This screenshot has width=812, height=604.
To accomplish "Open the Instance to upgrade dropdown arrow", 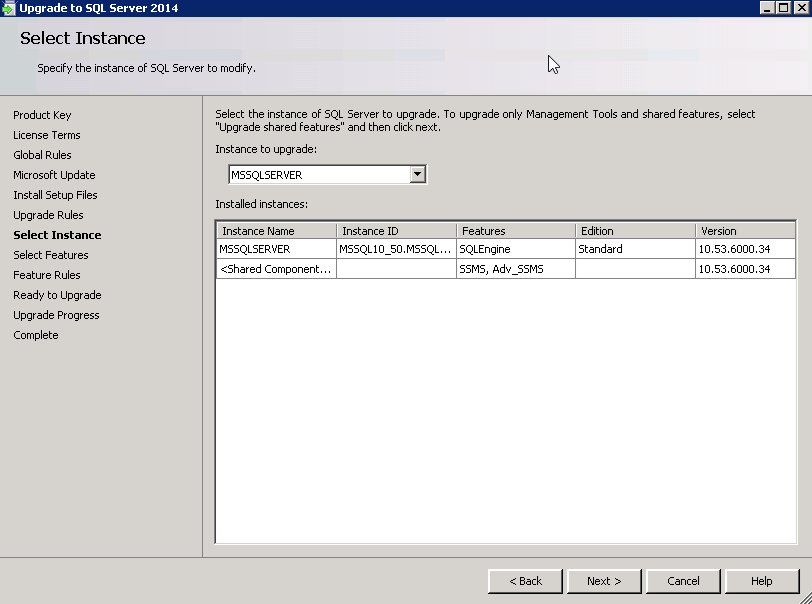I will pyautogui.click(x=417, y=175).
